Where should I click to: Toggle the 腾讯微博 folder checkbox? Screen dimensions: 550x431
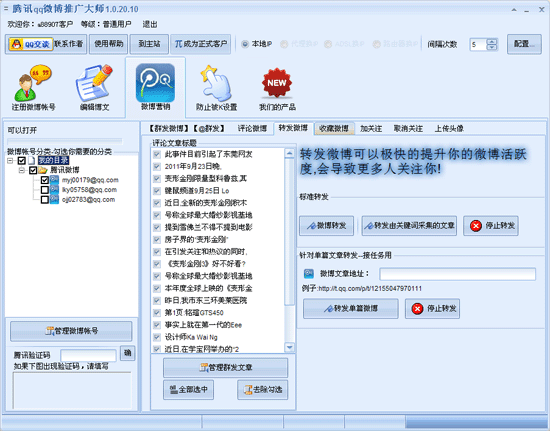[33, 170]
